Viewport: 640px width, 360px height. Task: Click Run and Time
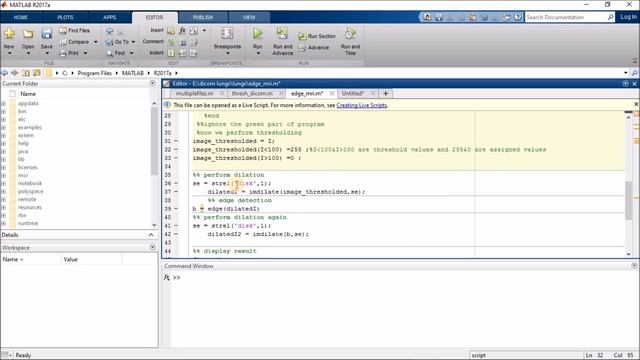350,41
